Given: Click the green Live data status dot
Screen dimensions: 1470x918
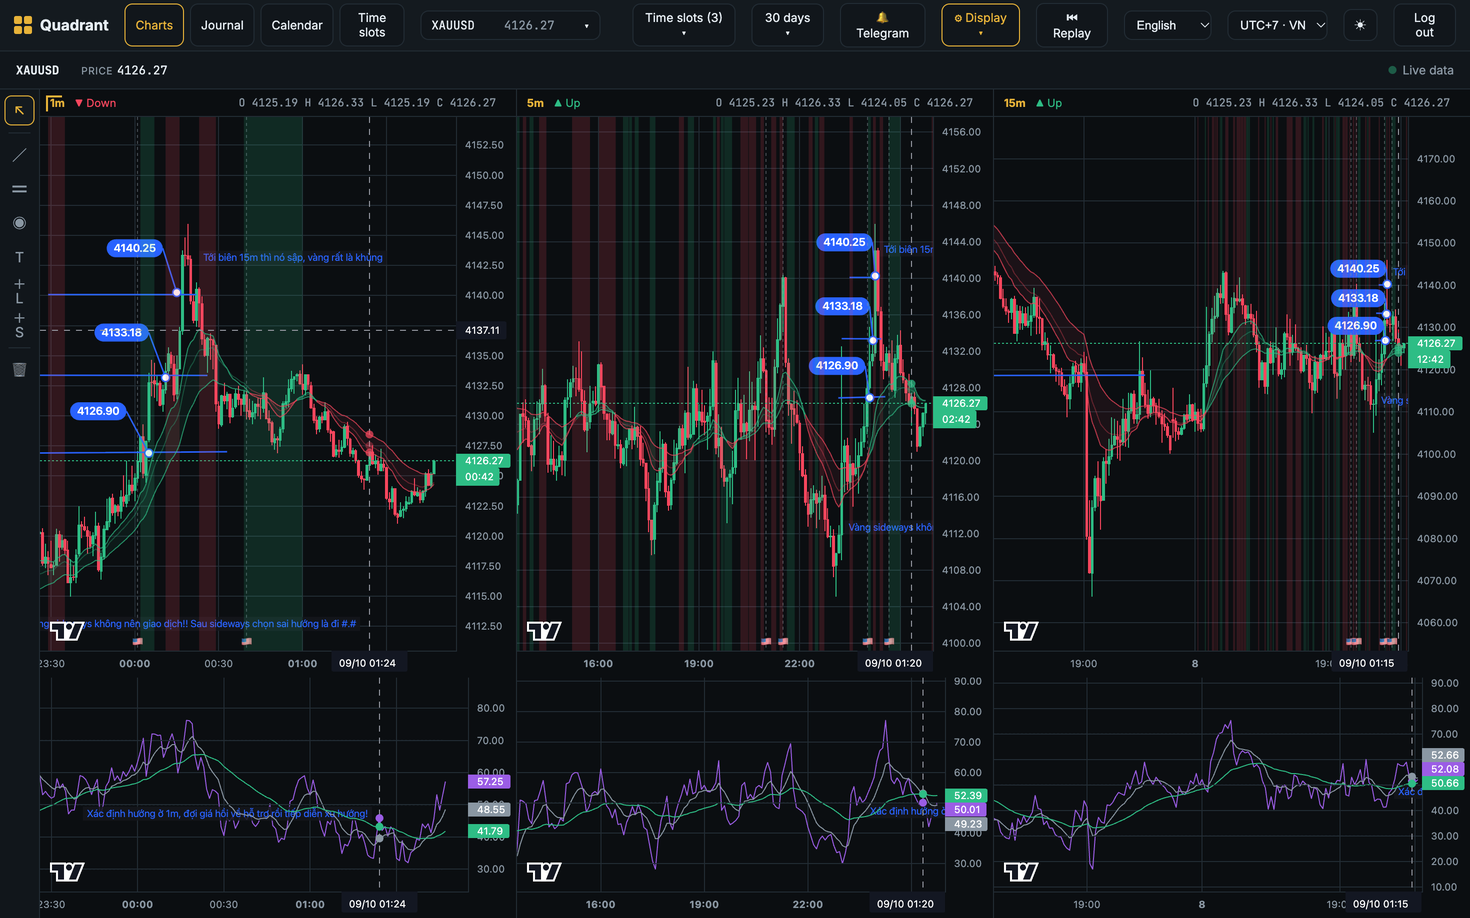Looking at the screenshot, I should 1392,70.
